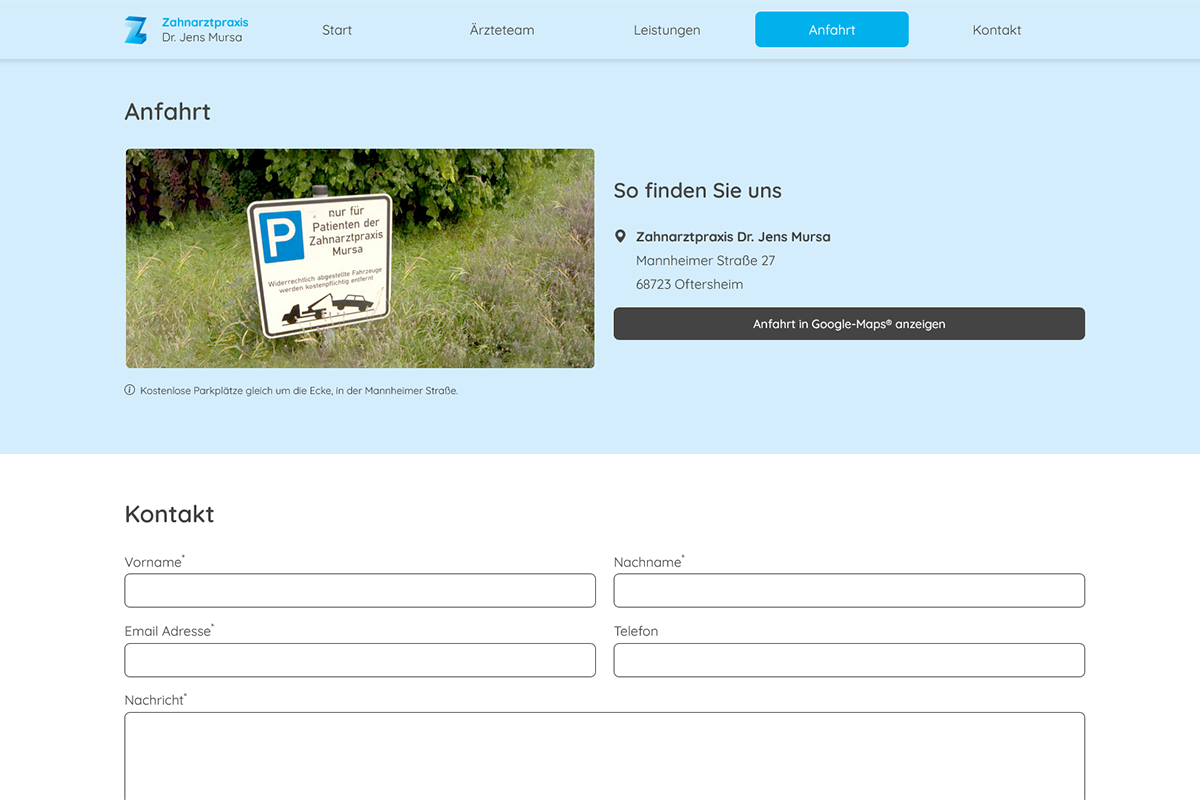
Task: Go to the Ärzteteam section
Action: (502, 30)
